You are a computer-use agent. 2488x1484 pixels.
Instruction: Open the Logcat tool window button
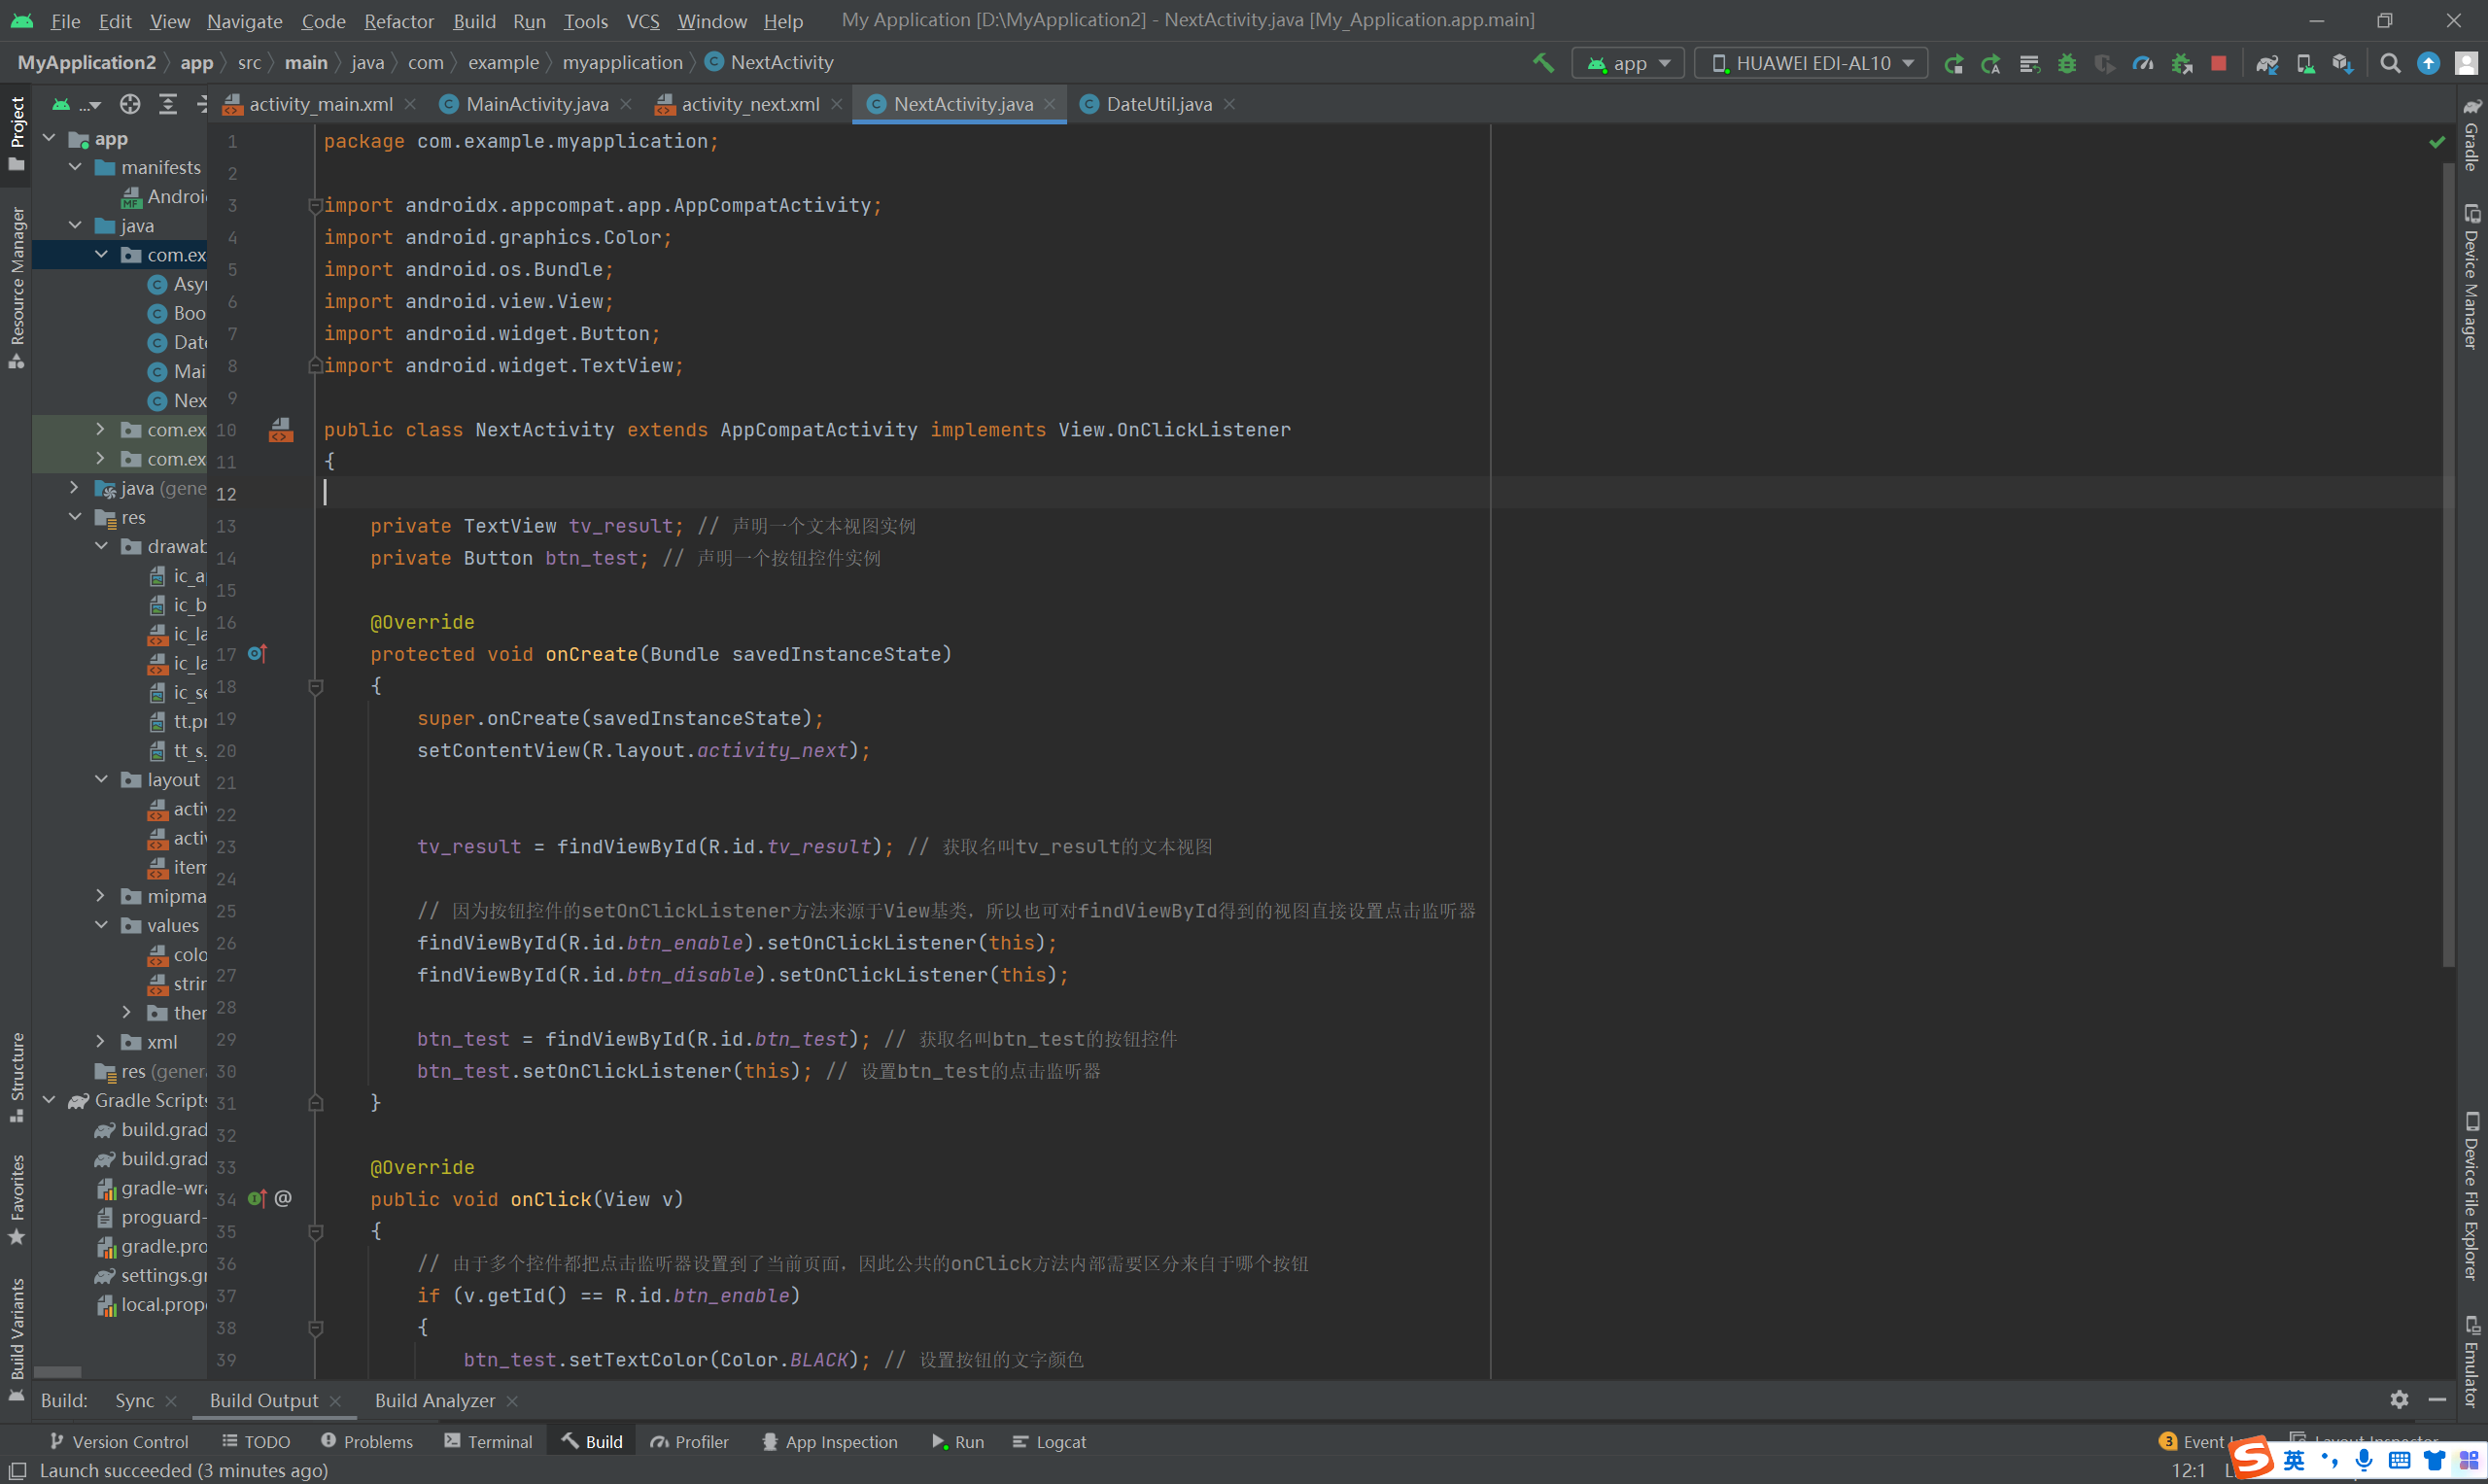tap(1049, 1441)
